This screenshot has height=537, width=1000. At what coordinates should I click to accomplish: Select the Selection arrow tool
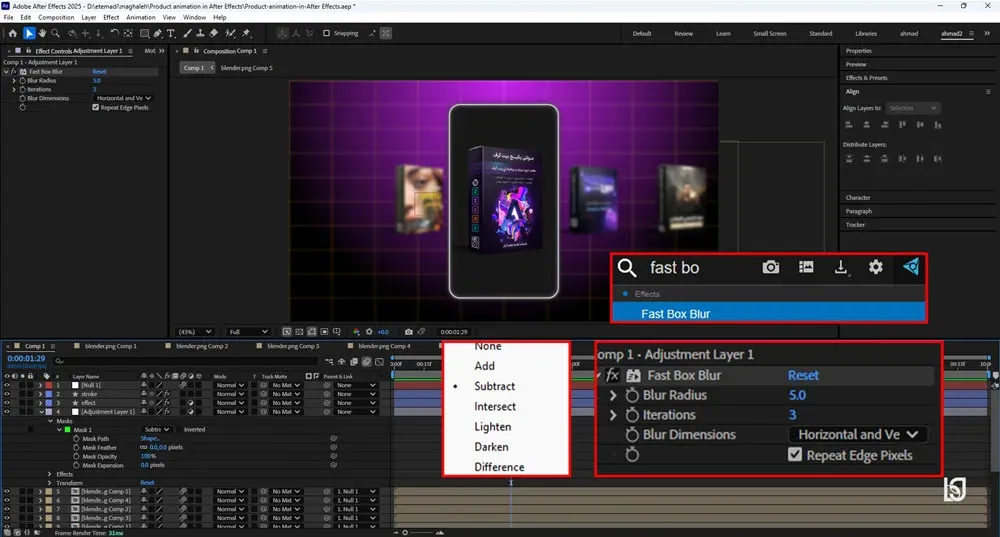29,33
